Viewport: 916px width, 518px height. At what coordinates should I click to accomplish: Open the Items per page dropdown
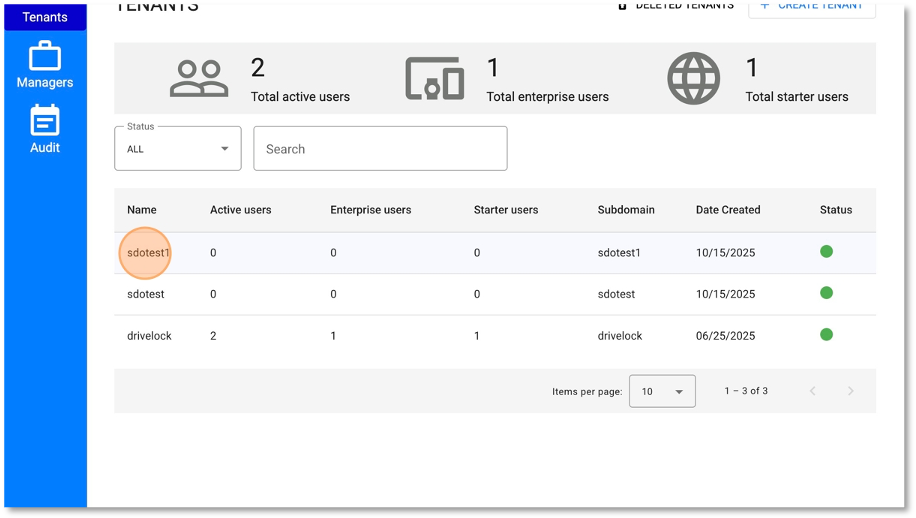[x=662, y=391]
